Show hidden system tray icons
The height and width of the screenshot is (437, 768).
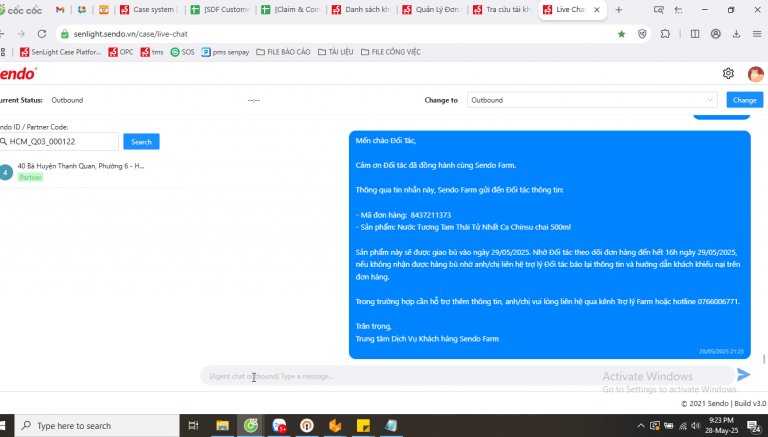(641, 426)
